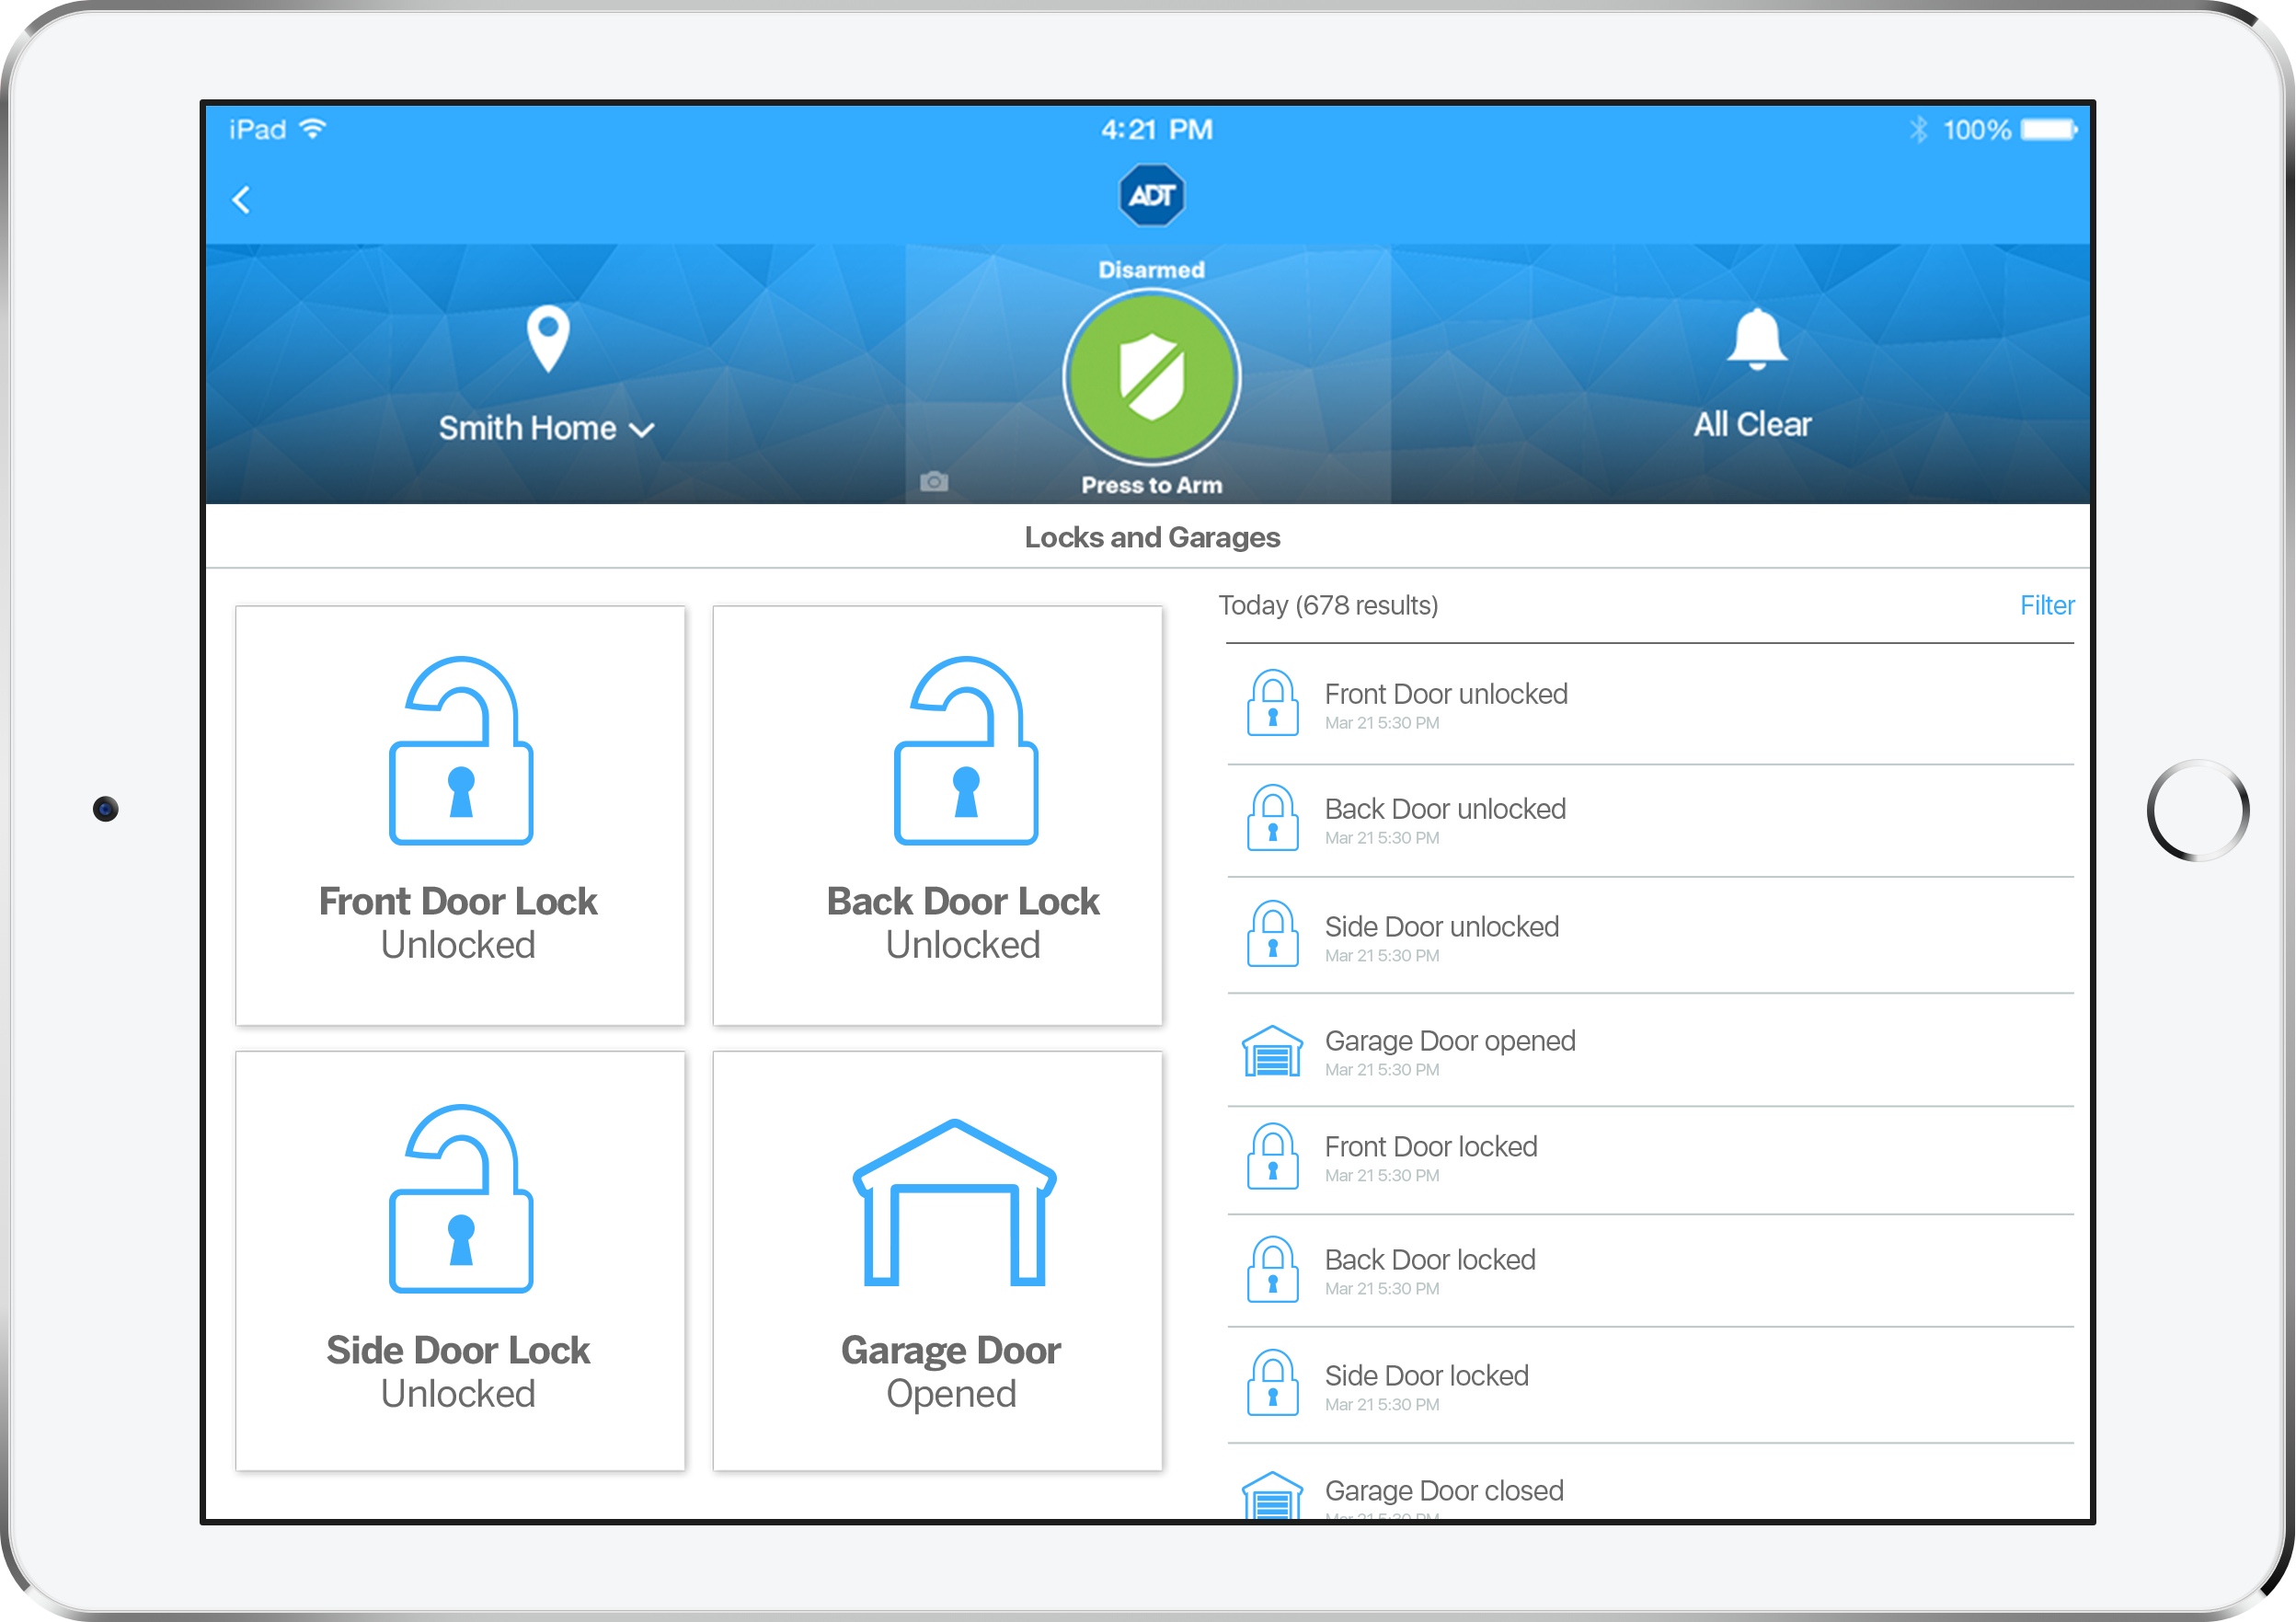Tap the 4:21 PM clock
The image size is (2296, 1622).
pyautogui.click(x=1156, y=130)
